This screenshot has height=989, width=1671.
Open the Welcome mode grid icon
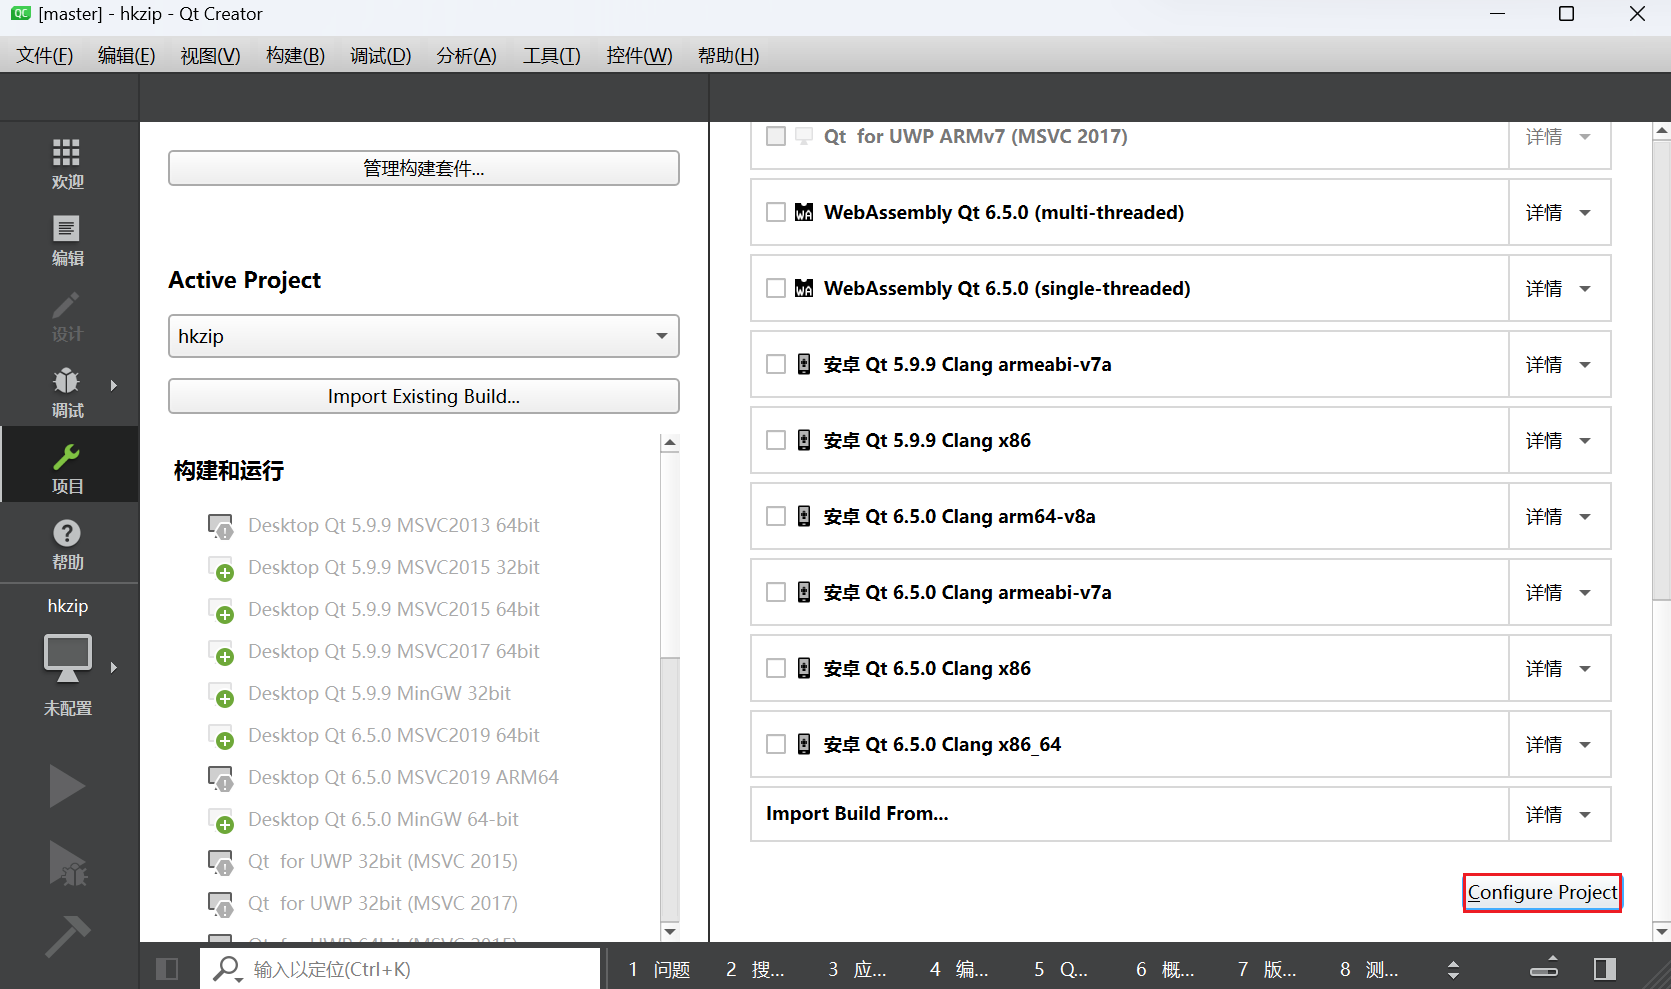click(67, 152)
